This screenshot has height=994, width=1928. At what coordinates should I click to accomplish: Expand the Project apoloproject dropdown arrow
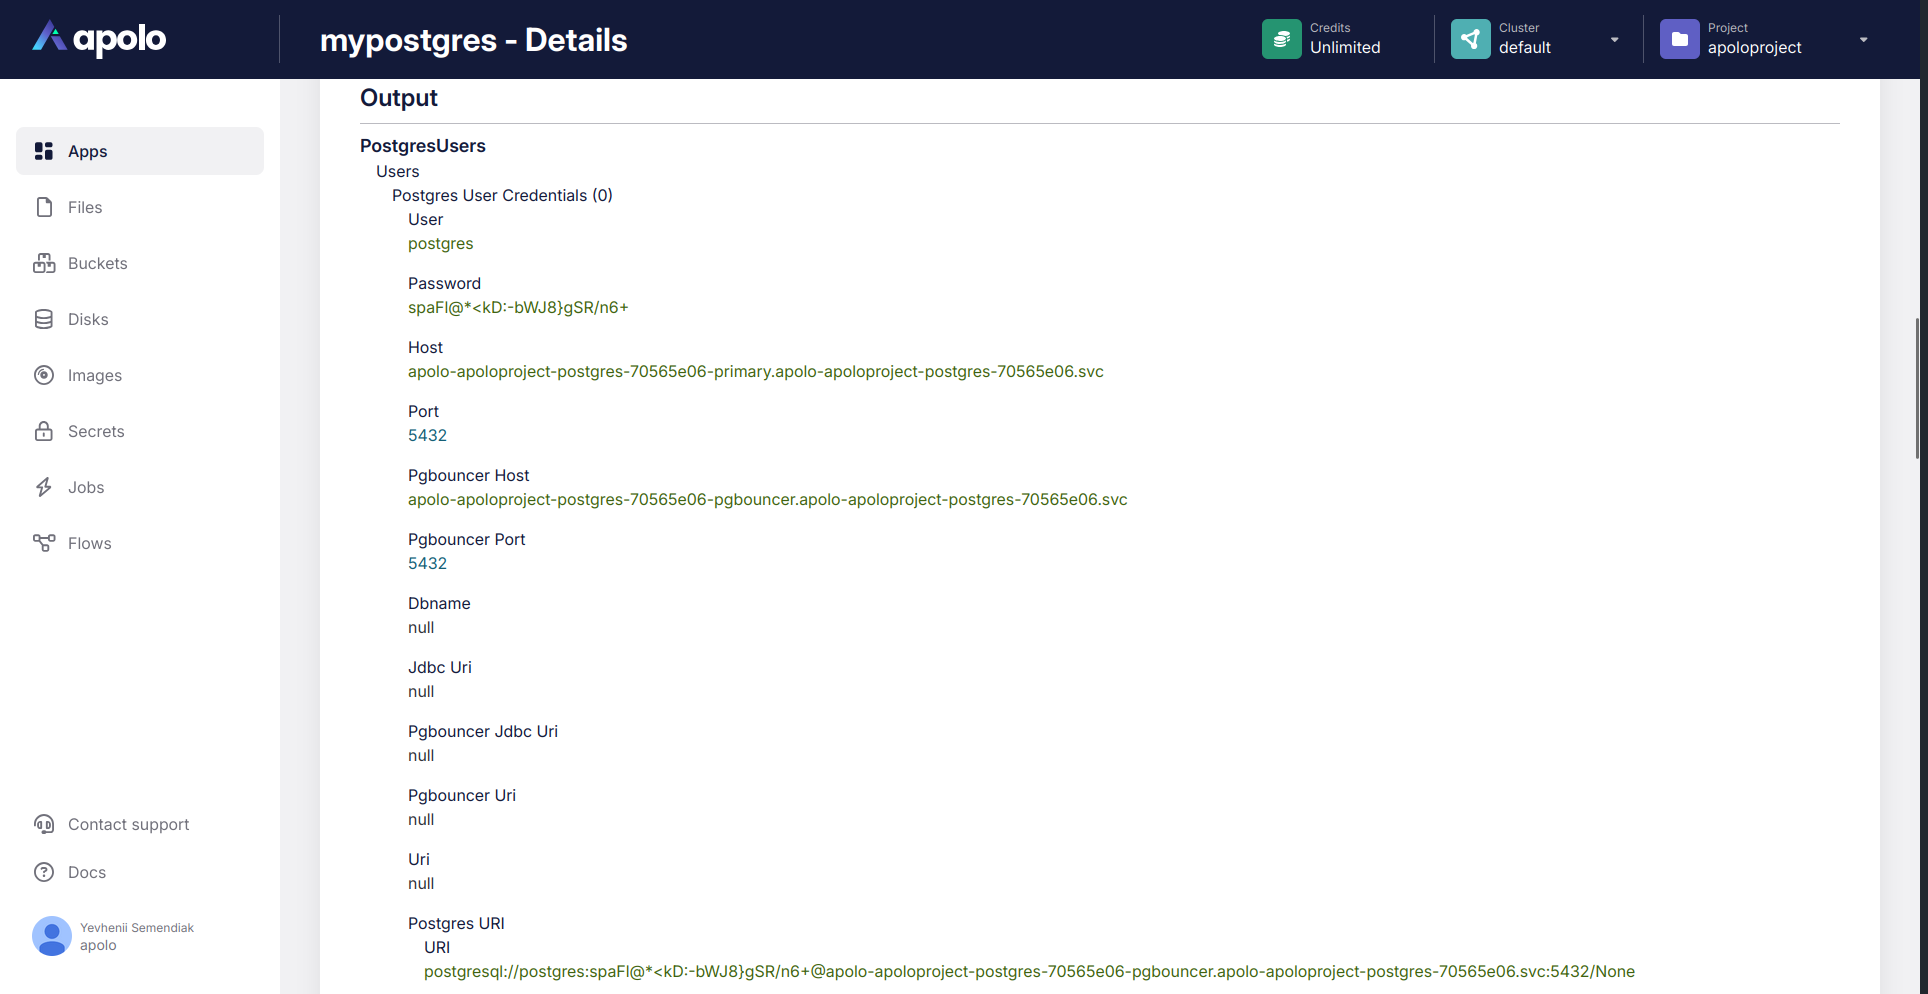(1863, 40)
